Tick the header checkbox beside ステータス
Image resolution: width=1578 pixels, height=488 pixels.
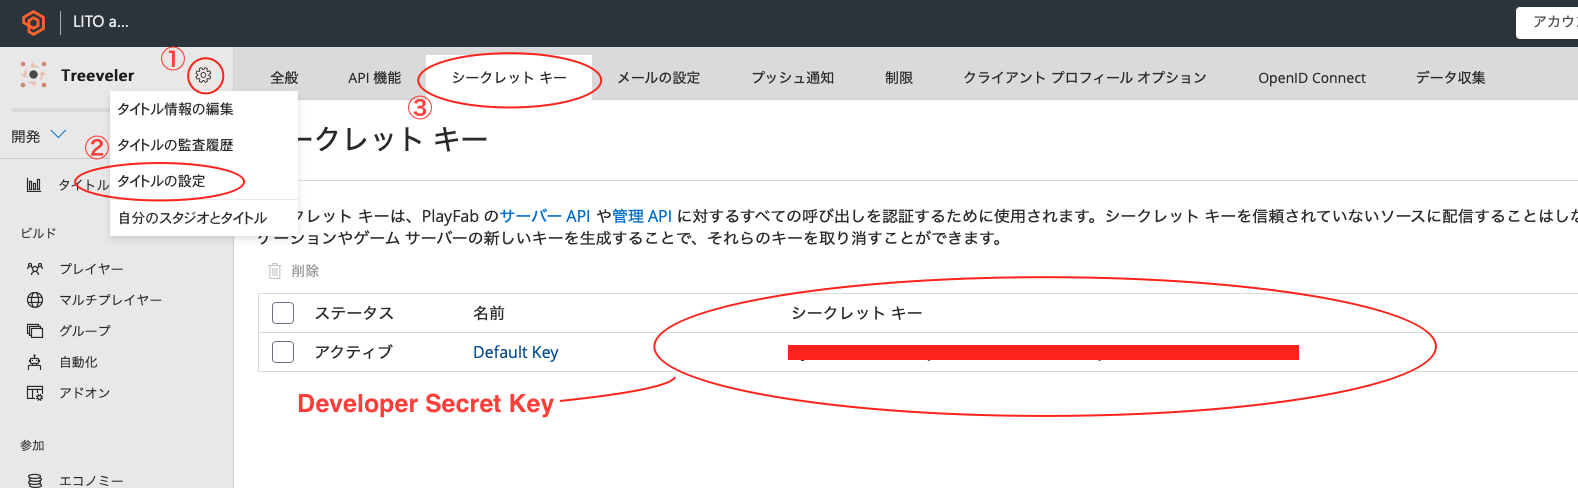[x=283, y=313]
